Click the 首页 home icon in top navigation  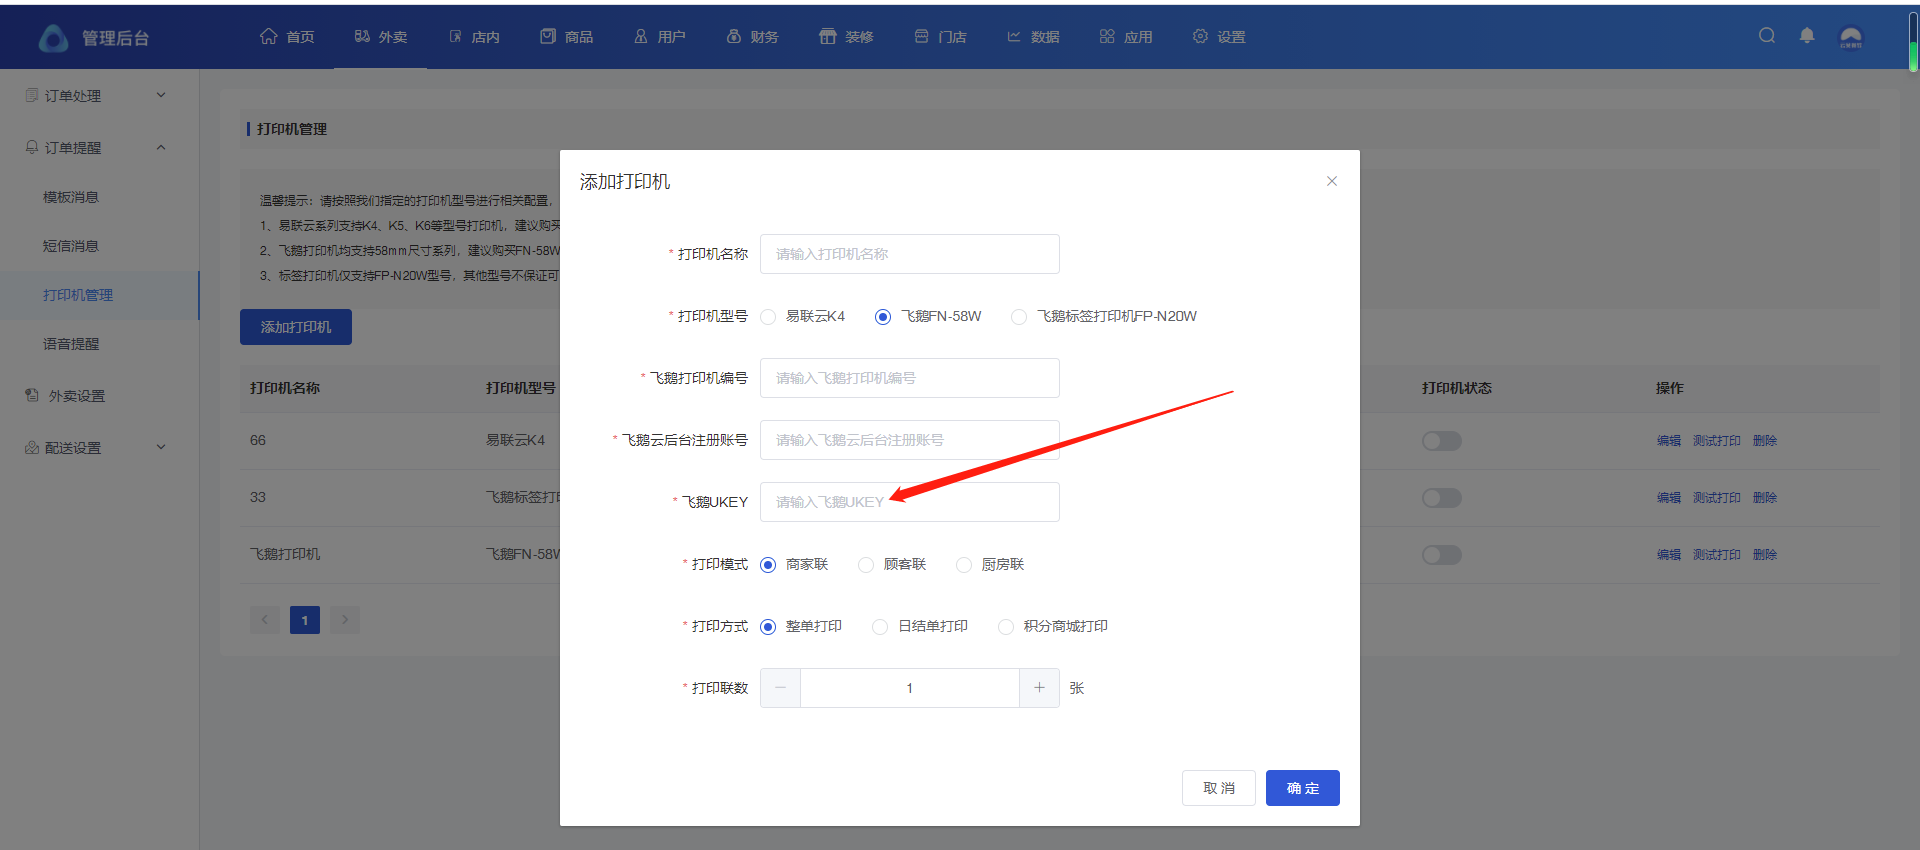click(x=268, y=37)
